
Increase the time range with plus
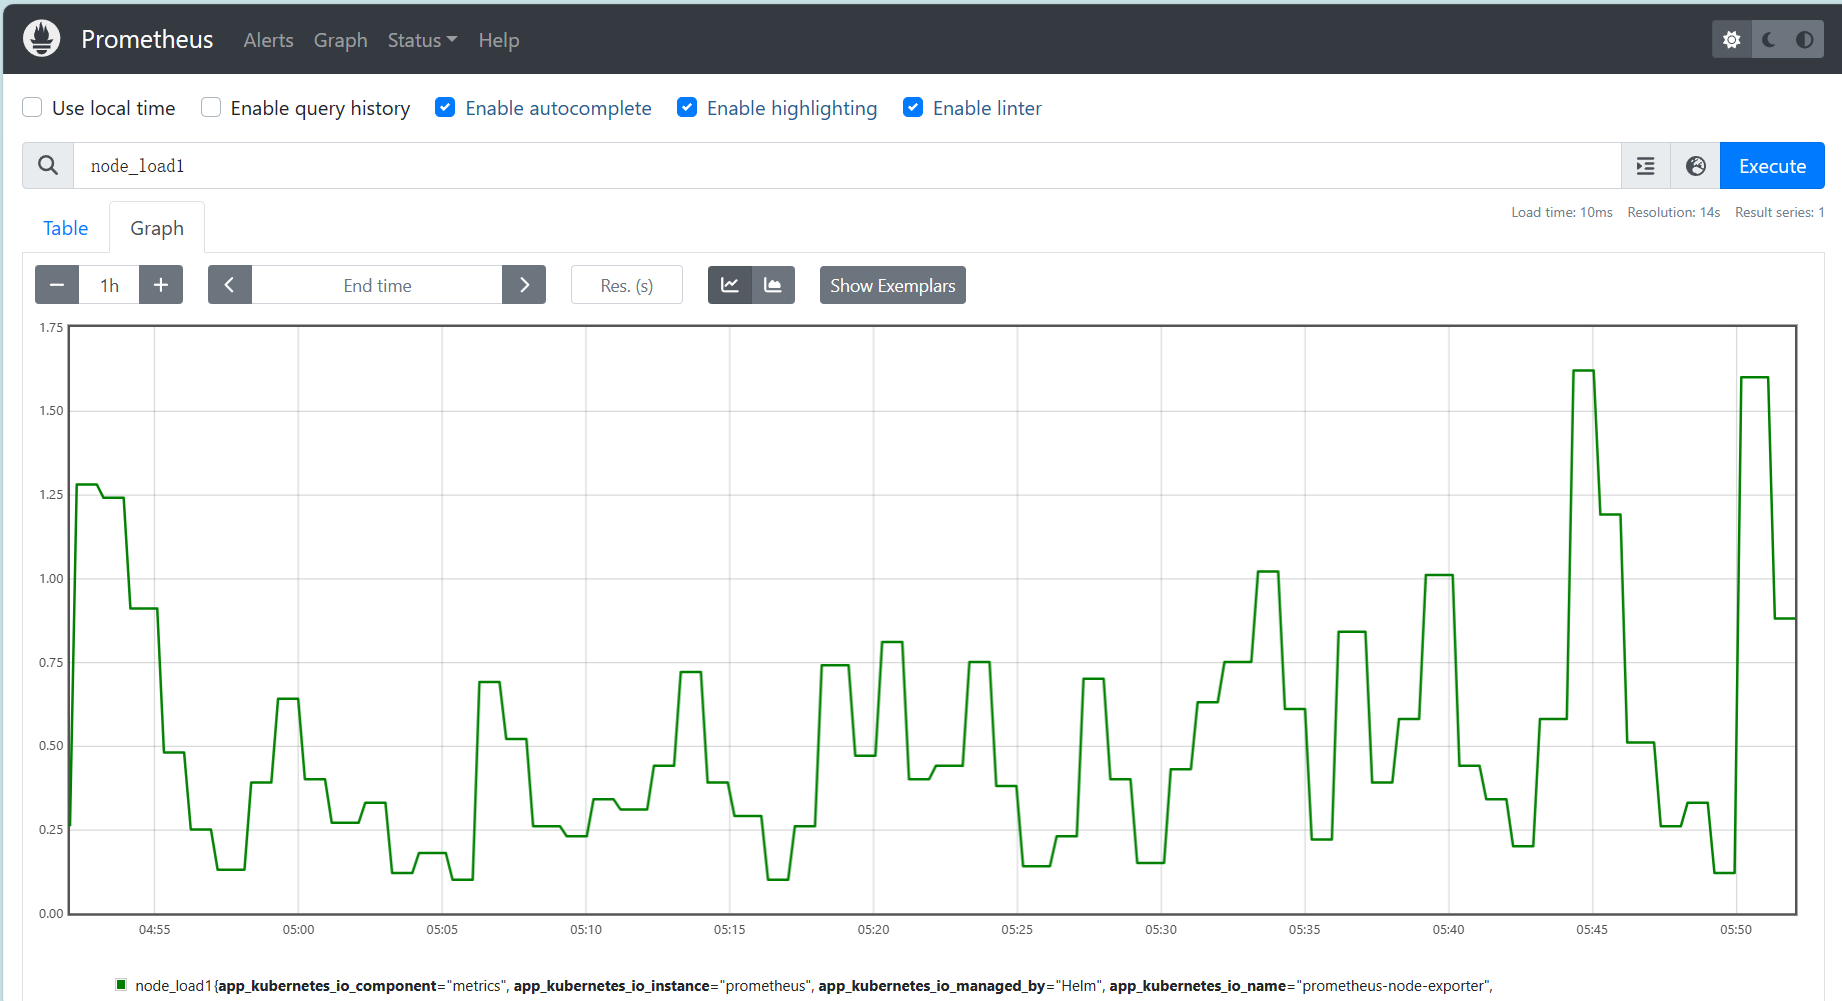tap(160, 285)
